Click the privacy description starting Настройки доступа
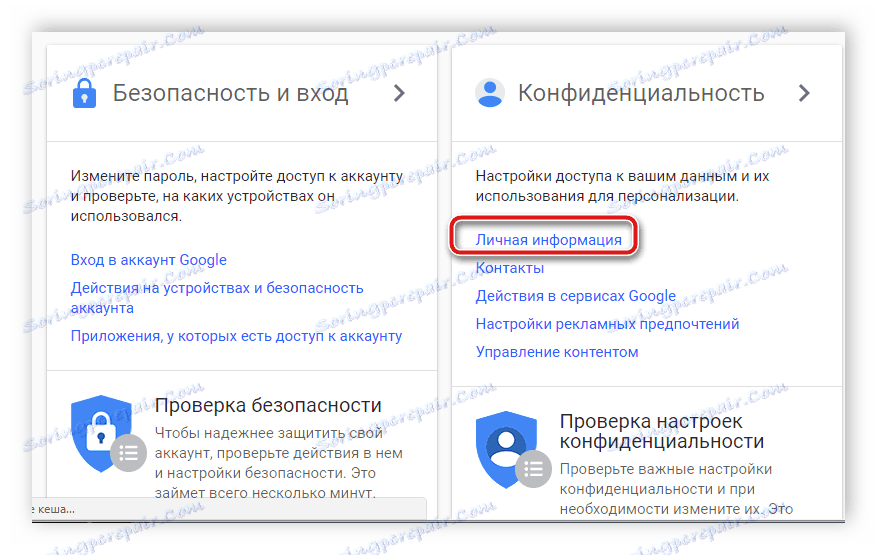 tap(623, 186)
